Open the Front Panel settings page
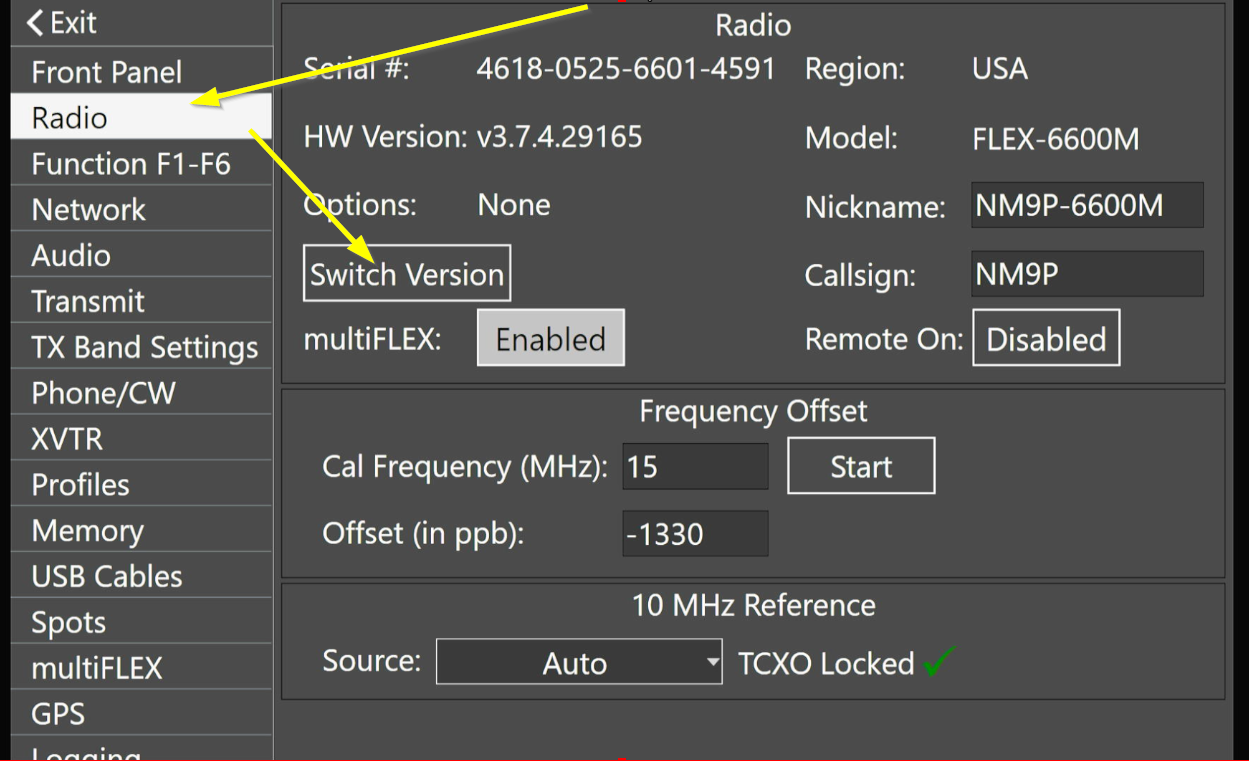Image resolution: width=1249 pixels, height=761 pixels. pyautogui.click(x=141, y=72)
